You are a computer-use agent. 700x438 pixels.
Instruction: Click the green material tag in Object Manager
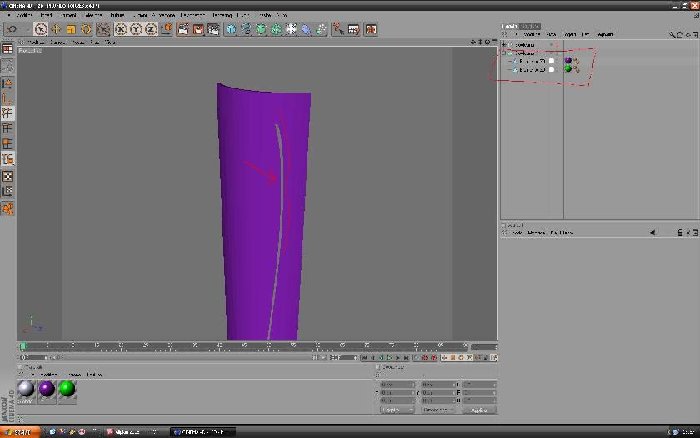[x=568, y=69]
